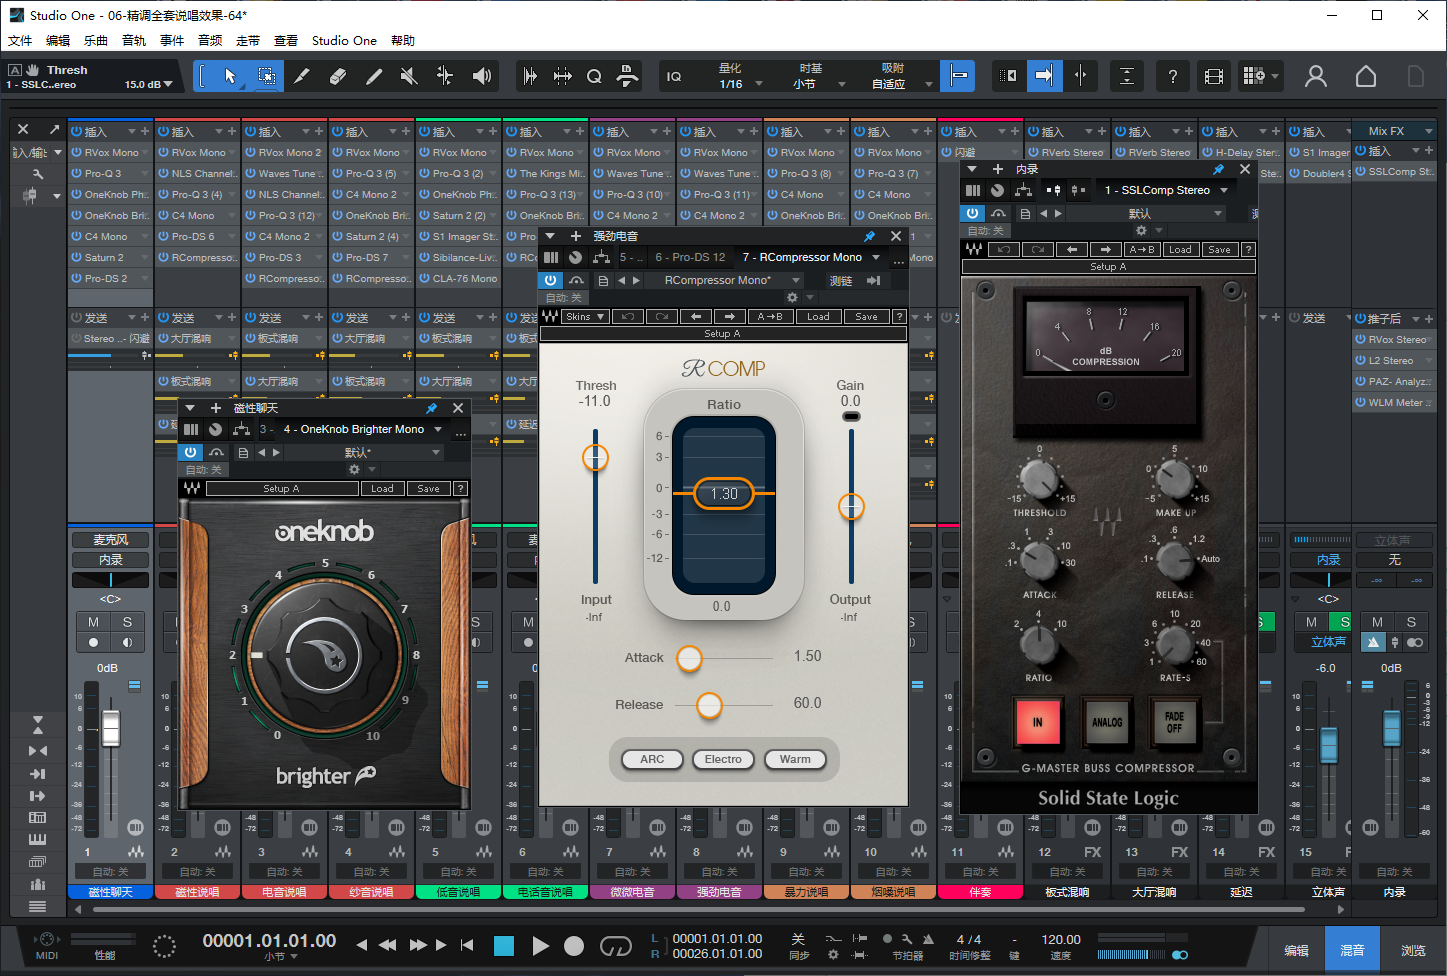The image size is (1447, 976).
Task: Click the Q quantize icon
Action: 594,76
